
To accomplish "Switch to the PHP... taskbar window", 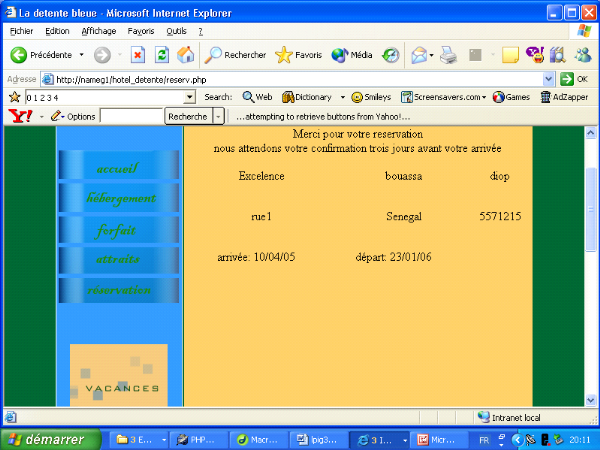I will [199, 440].
